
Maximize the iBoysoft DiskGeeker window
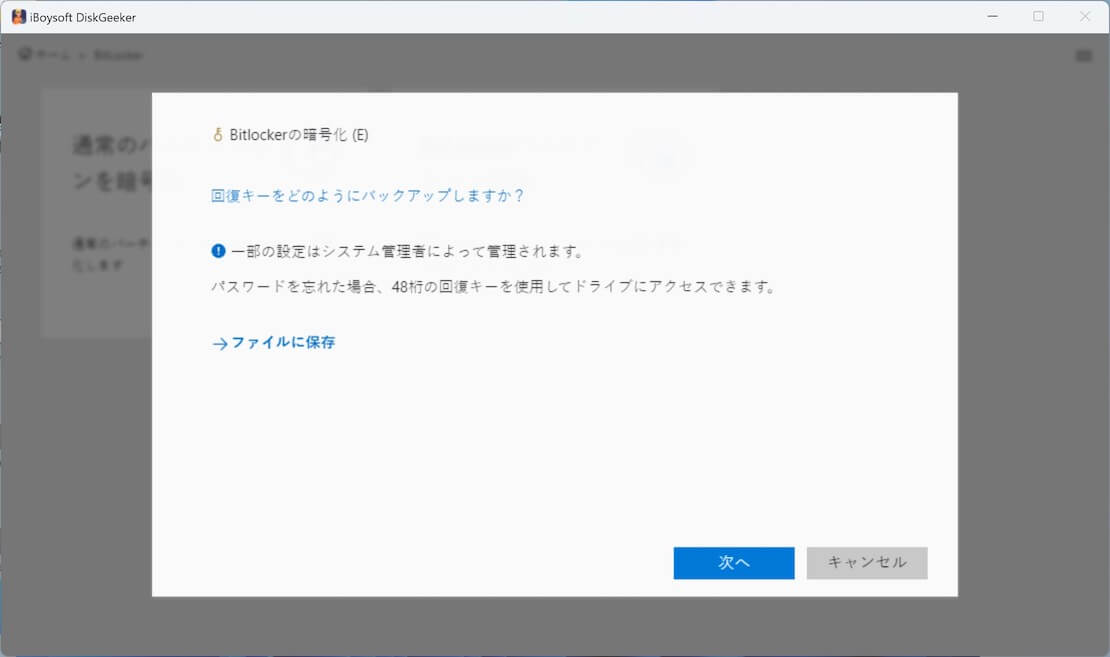pyautogui.click(x=1038, y=16)
